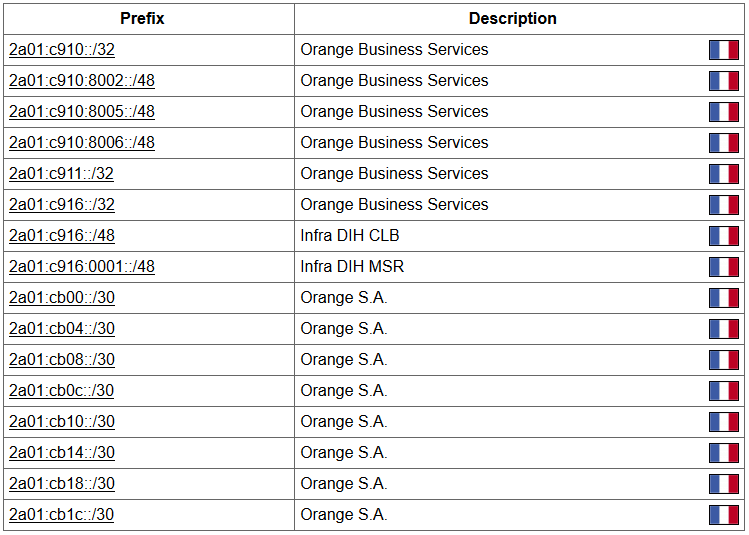Visit the 2a01:cb00::/30 prefix page
The image size is (749, 535).
pyautogui.click(x=62, y=298)
